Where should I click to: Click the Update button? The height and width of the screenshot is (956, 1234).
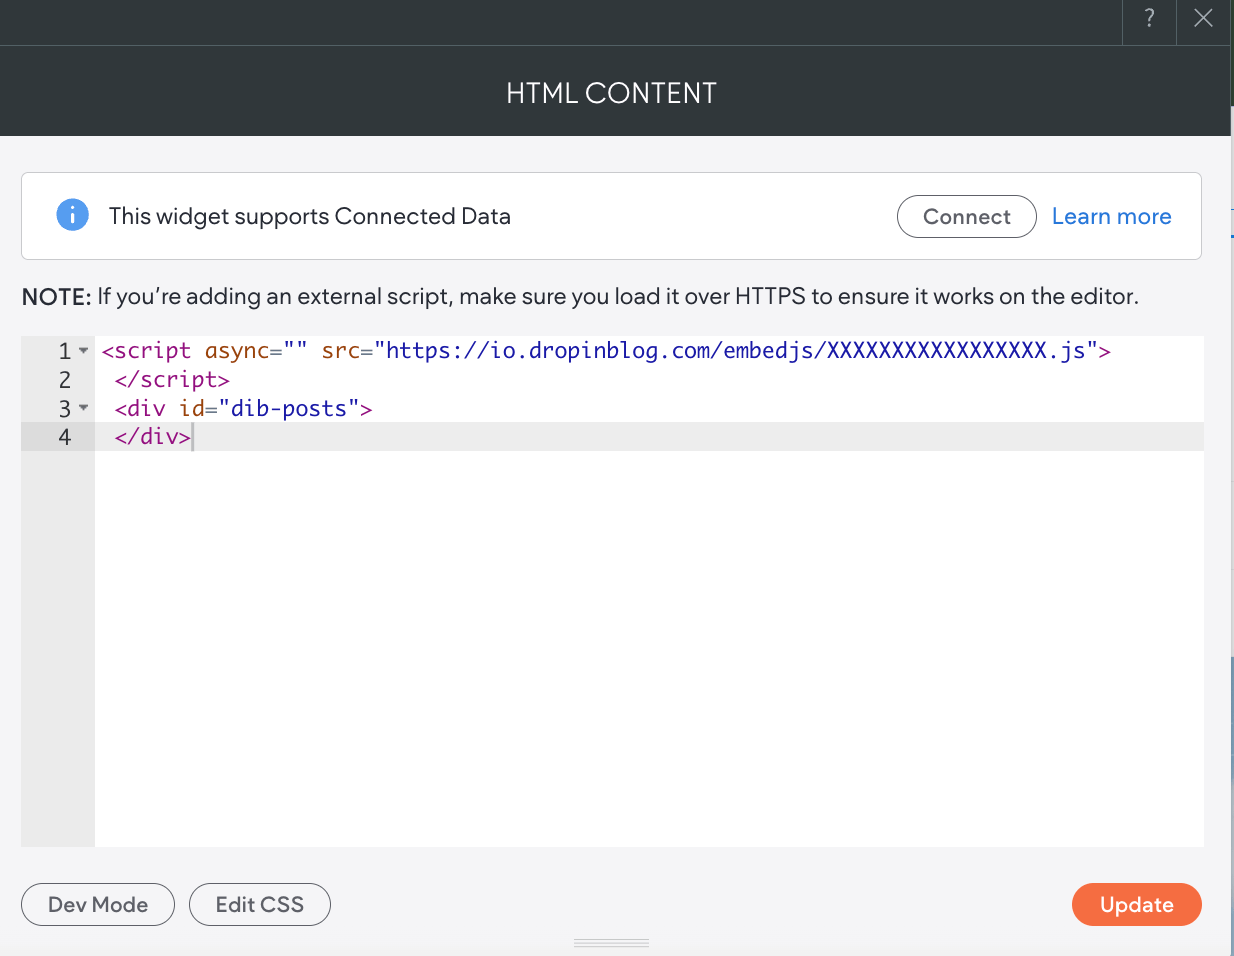(x=1136, y=904)
